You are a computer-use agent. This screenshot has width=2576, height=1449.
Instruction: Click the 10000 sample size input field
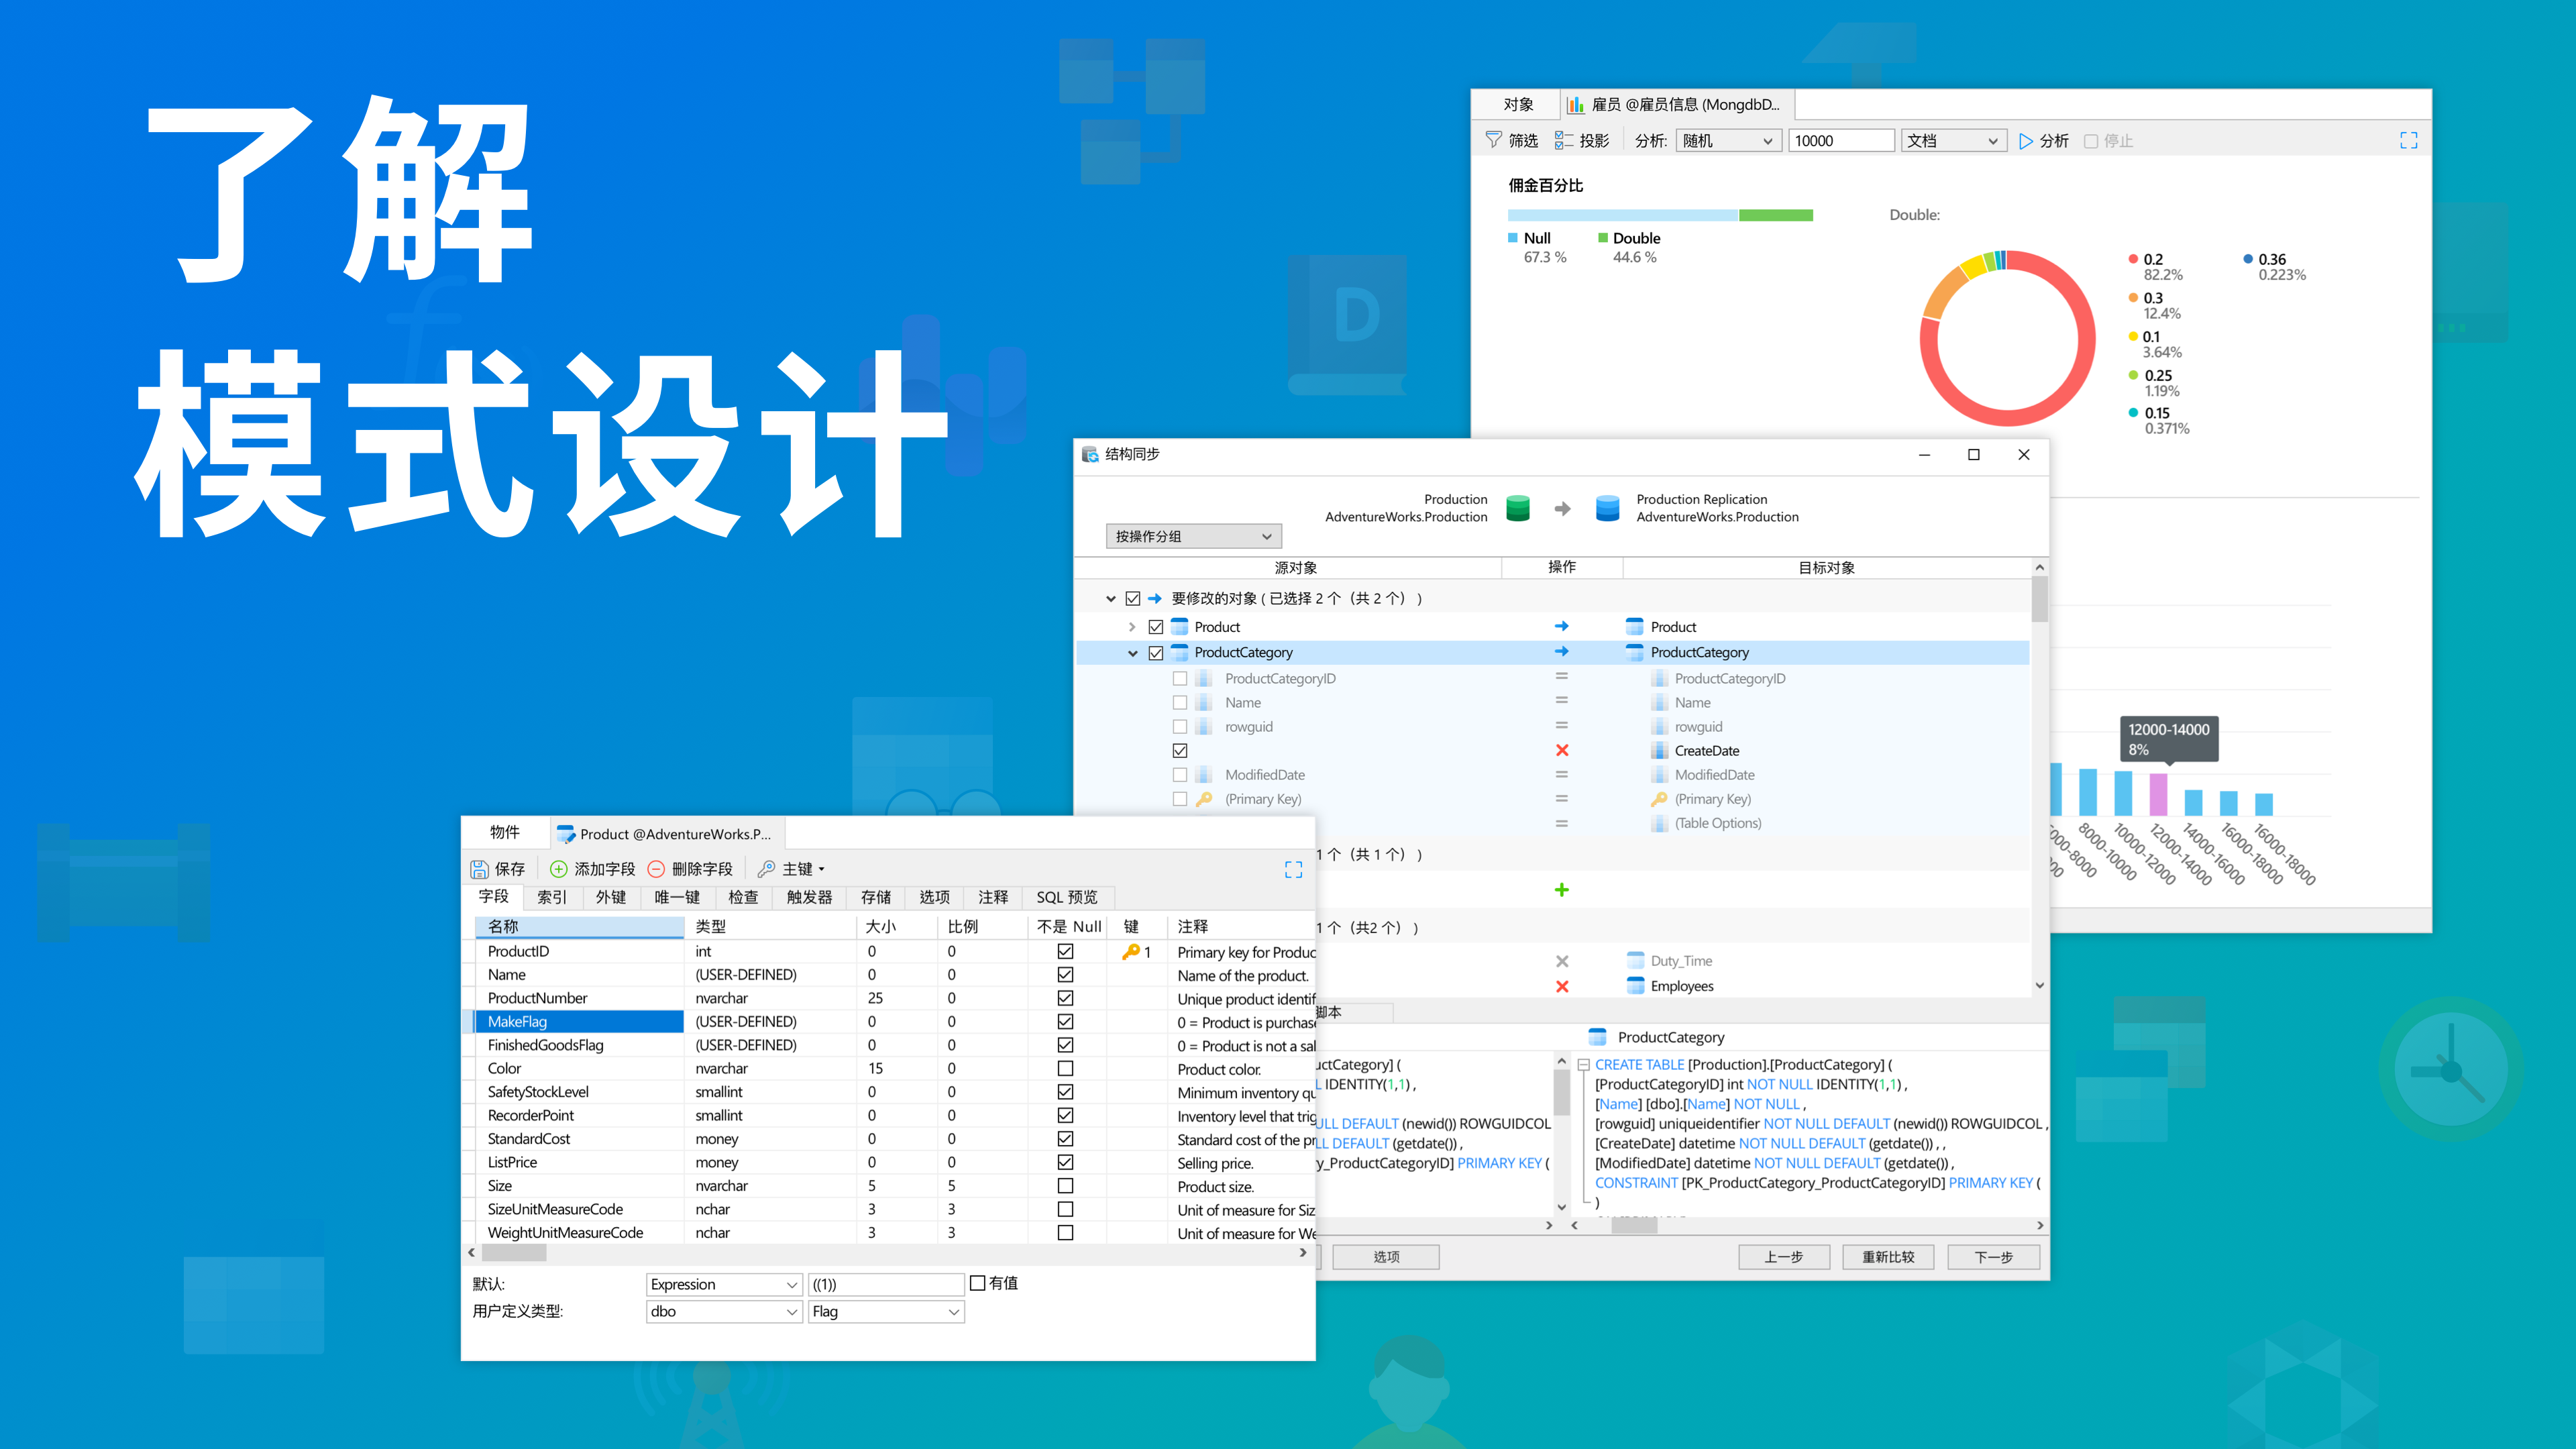(x=1841, y=141)
